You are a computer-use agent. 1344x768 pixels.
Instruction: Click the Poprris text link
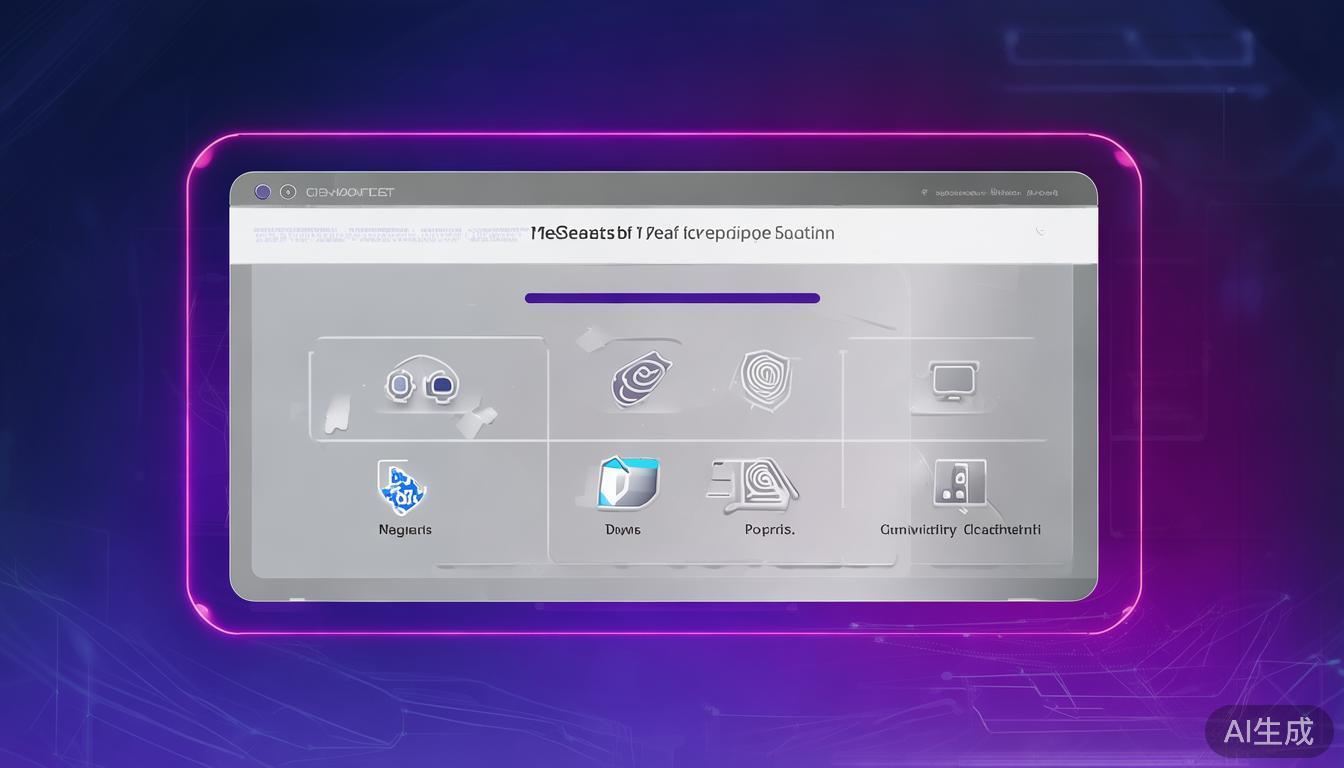[769, 530]
